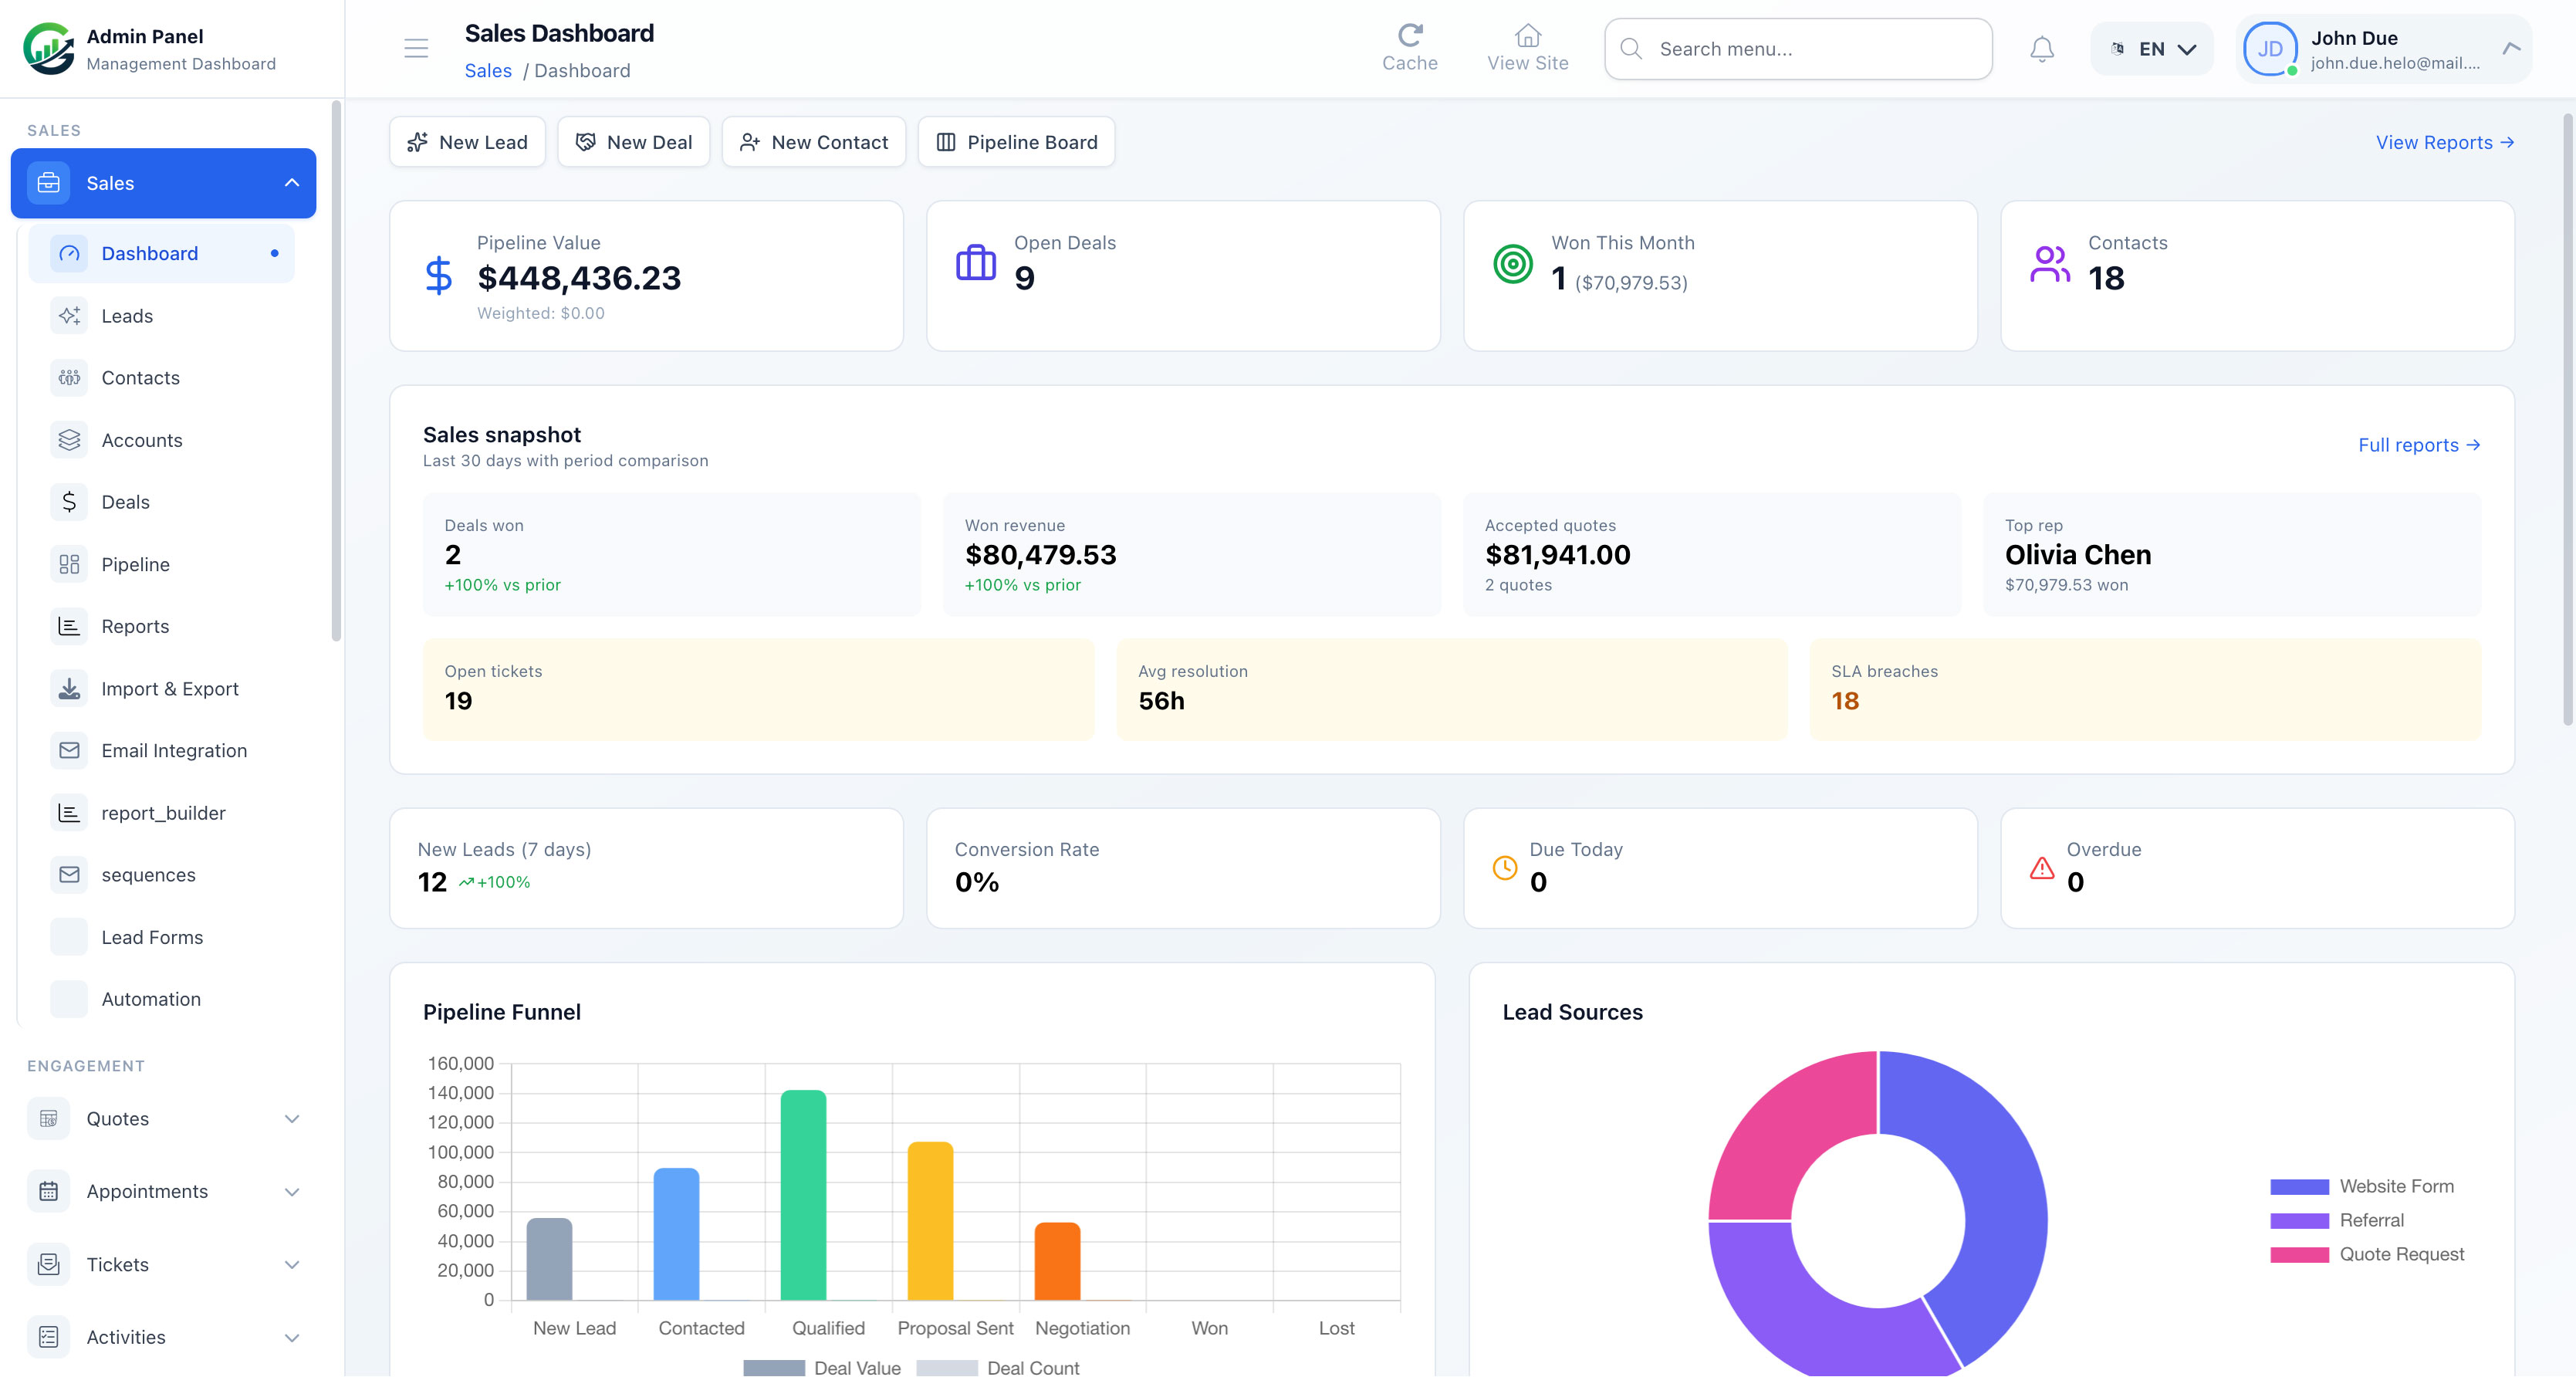Click the Dashboard gauge icon in sidebar
Image resolution: width=2576 pixels, height=1377 pixels.
click(69, 254)
